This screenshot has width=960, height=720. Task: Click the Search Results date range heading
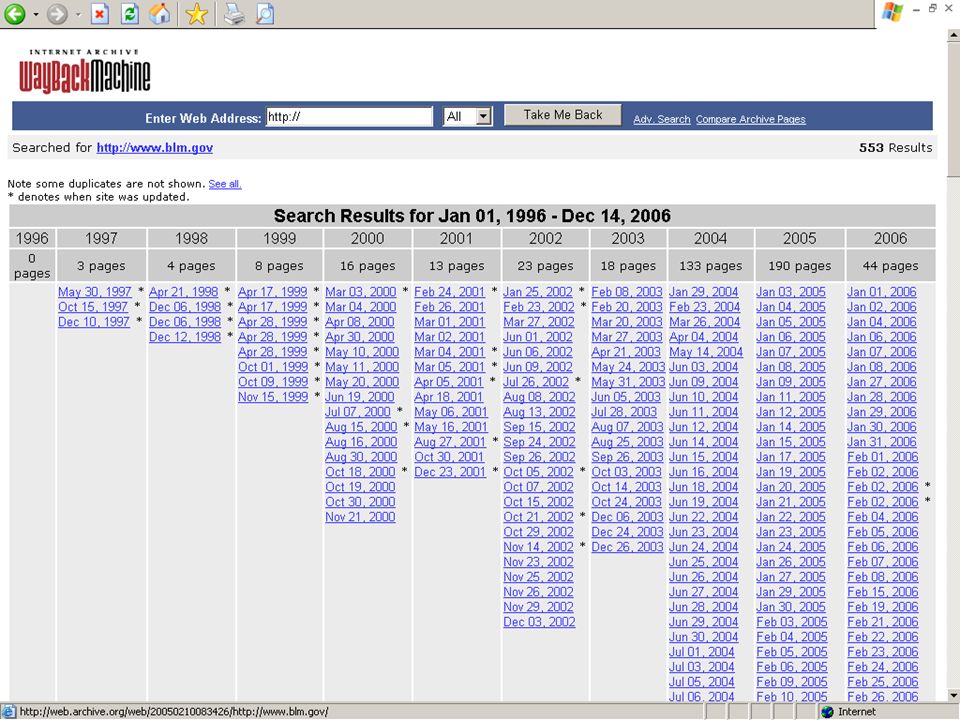point(472,216)
